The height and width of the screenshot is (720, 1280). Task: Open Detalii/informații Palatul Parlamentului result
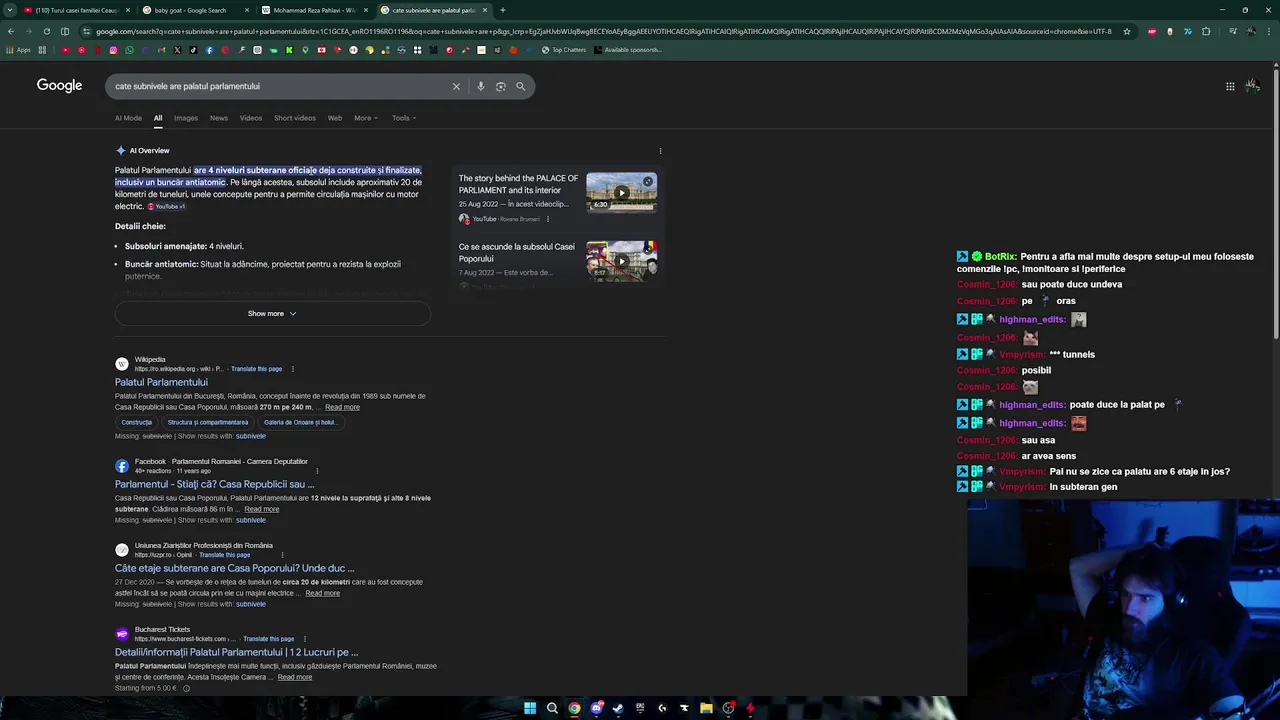pyautogui.click(x=236, y=652)
